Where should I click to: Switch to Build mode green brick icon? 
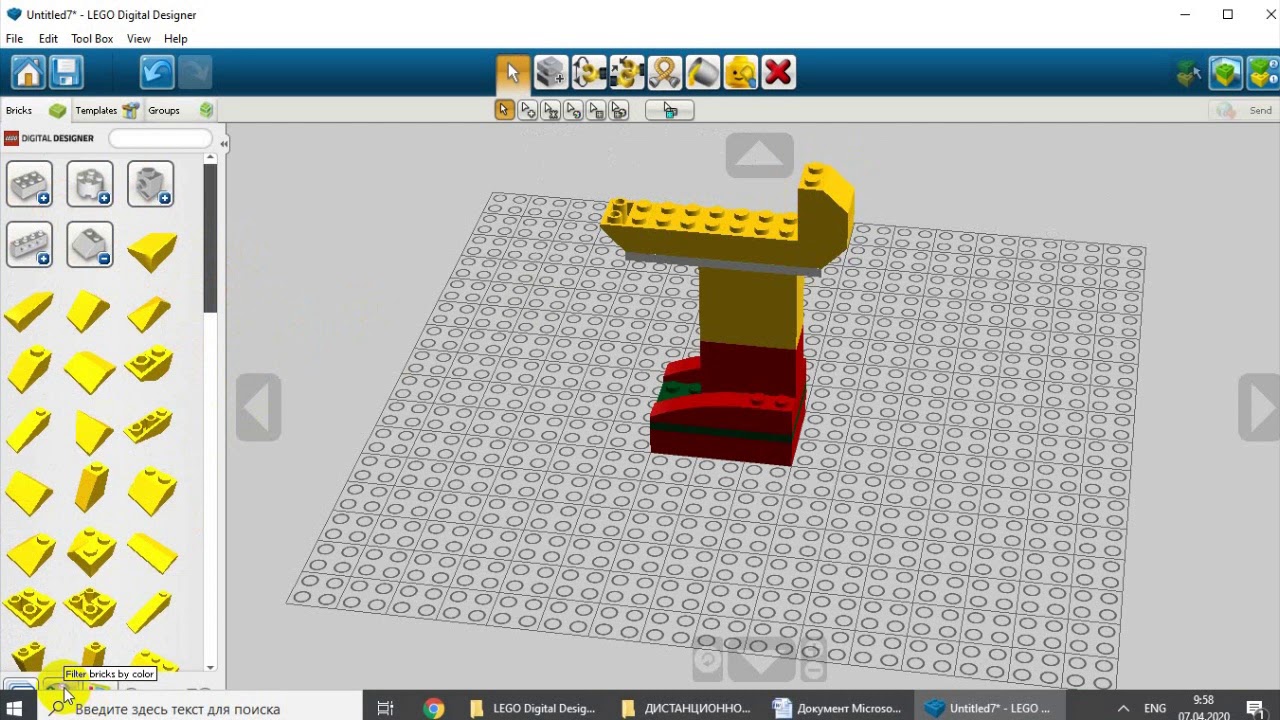pos(1226,73)
